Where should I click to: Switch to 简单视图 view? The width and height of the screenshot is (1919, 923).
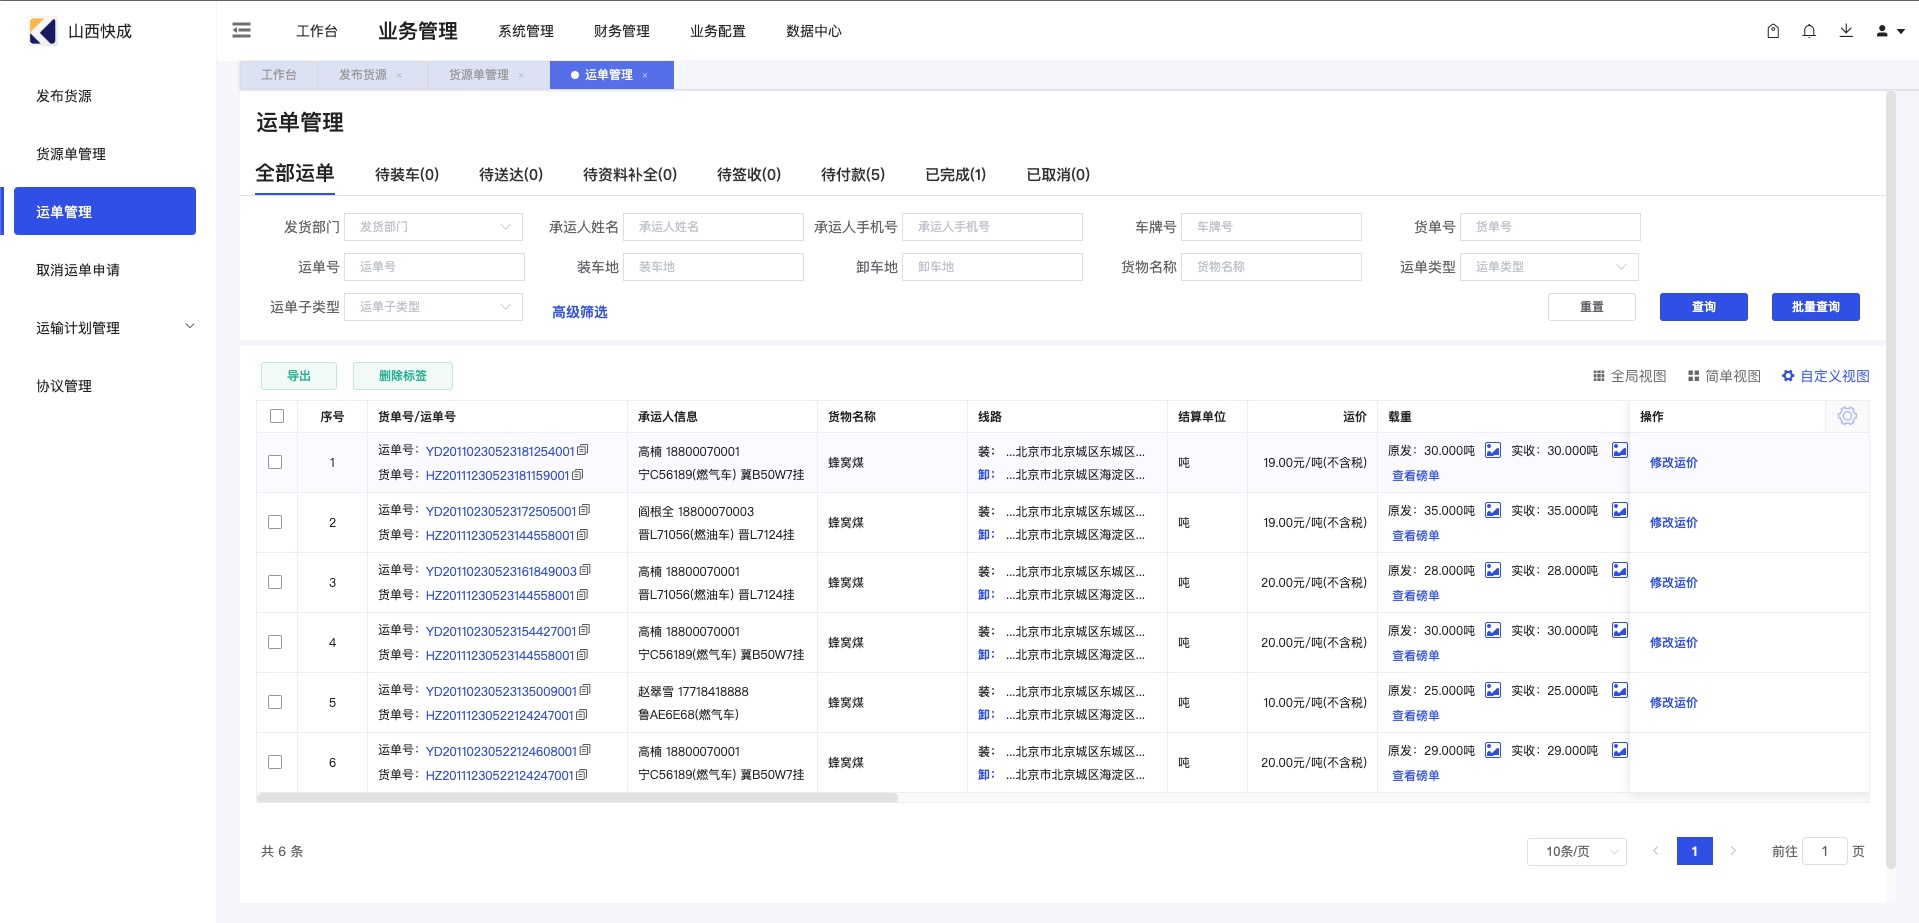(1724, 376)
